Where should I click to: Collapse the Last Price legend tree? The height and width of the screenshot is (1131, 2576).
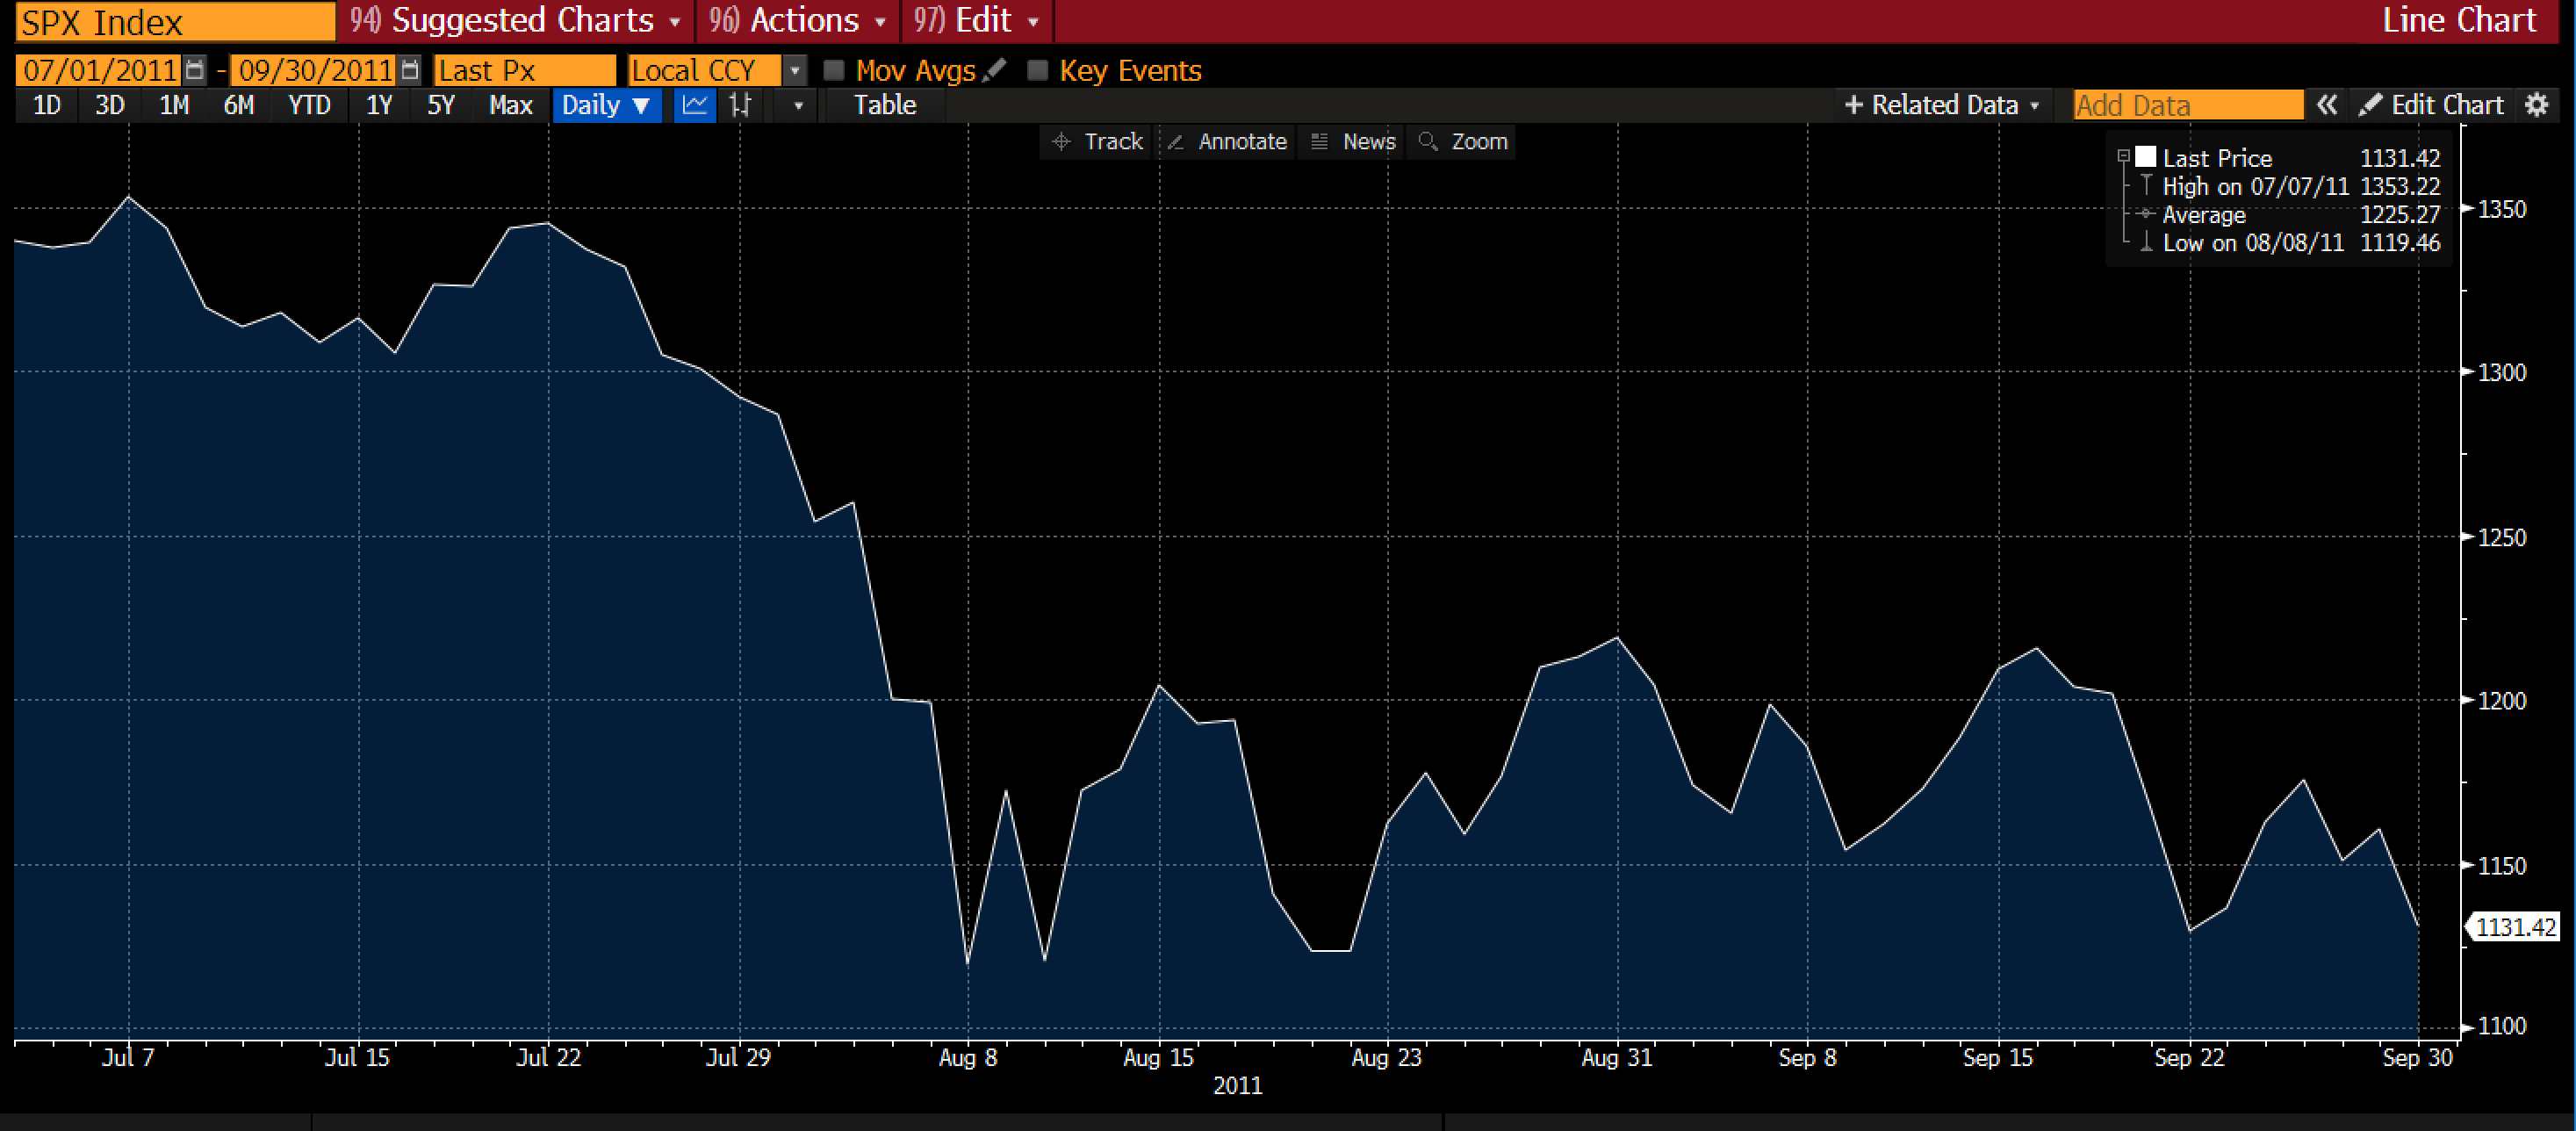click(2123, 157)
